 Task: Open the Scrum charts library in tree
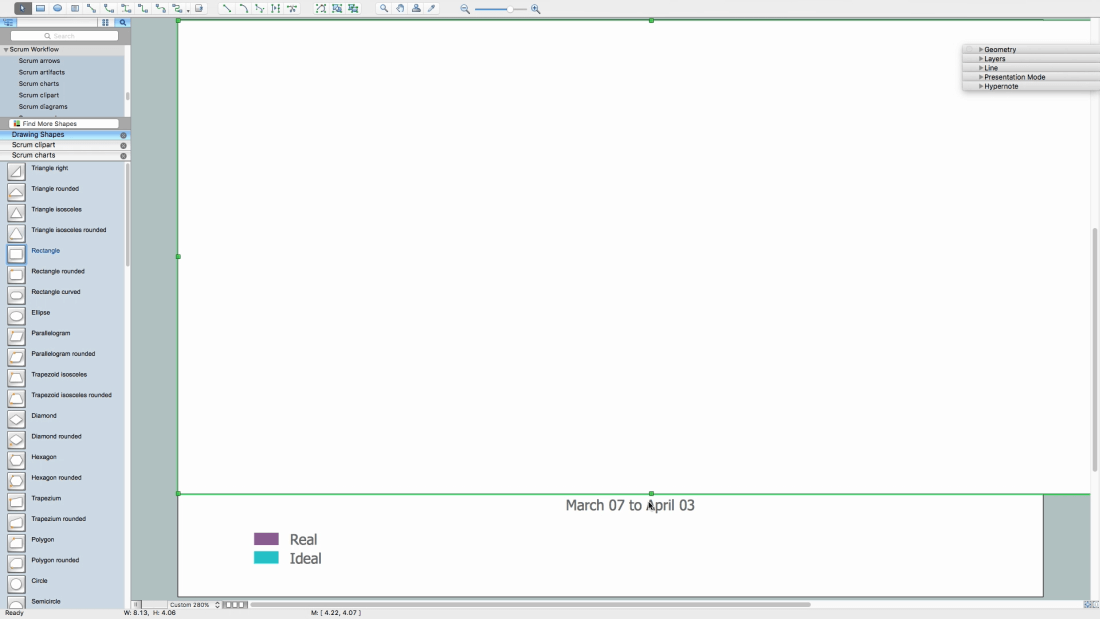39,84
